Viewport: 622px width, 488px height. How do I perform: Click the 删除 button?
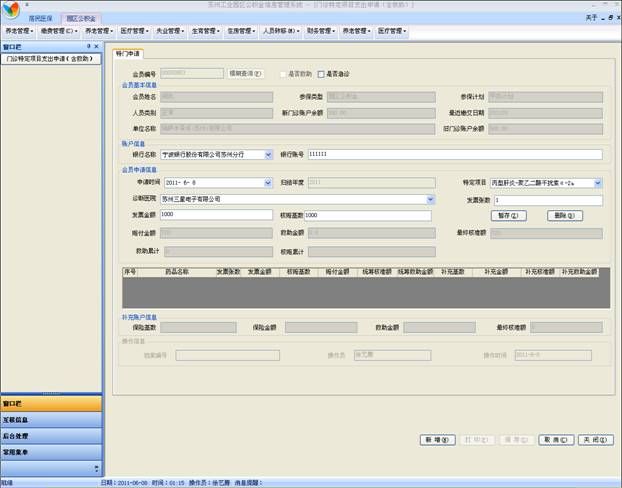(565, 215)
